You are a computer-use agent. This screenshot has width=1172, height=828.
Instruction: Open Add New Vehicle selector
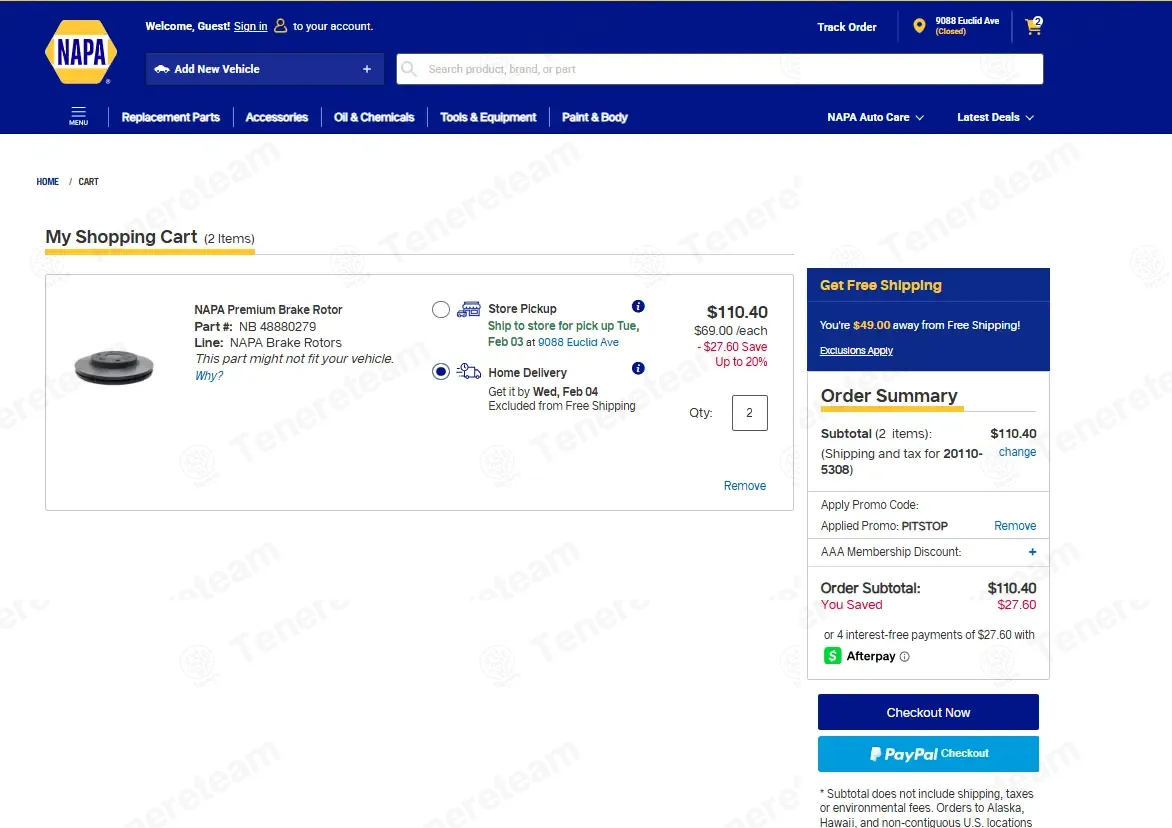pos(265,69)
